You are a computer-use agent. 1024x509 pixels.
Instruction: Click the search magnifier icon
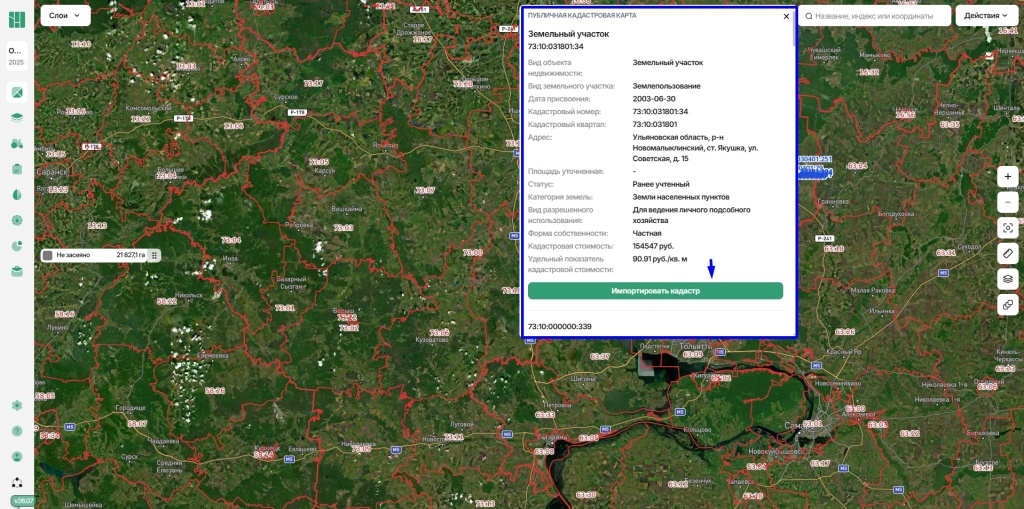click(x=809, y=16)
